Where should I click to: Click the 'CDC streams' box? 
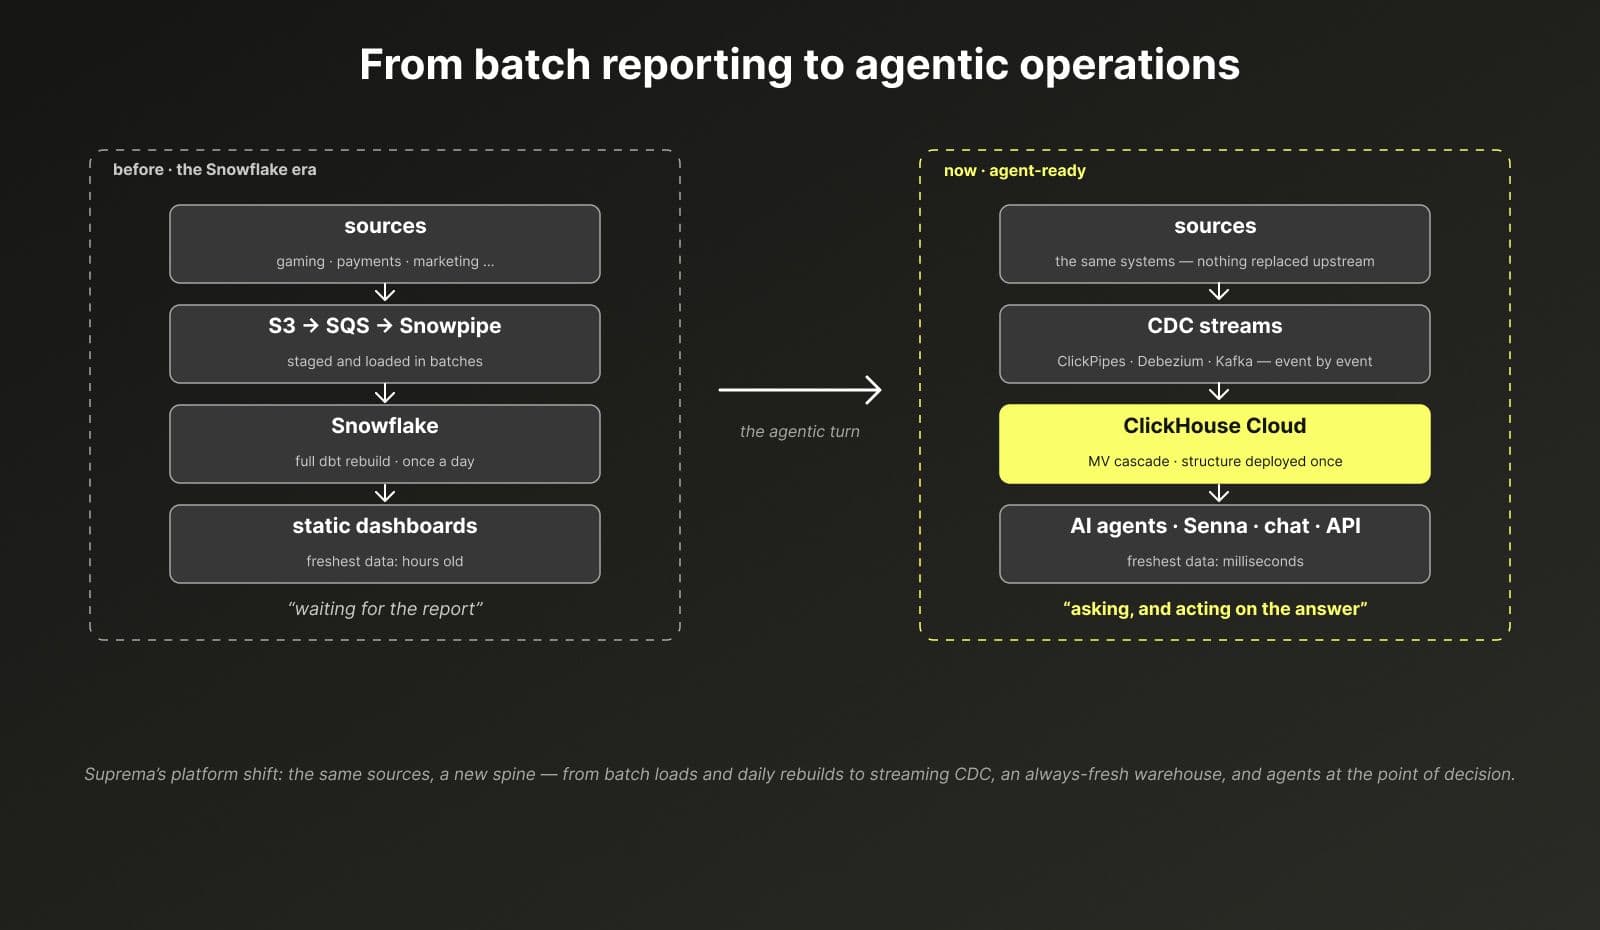[x=1215, y=344]
